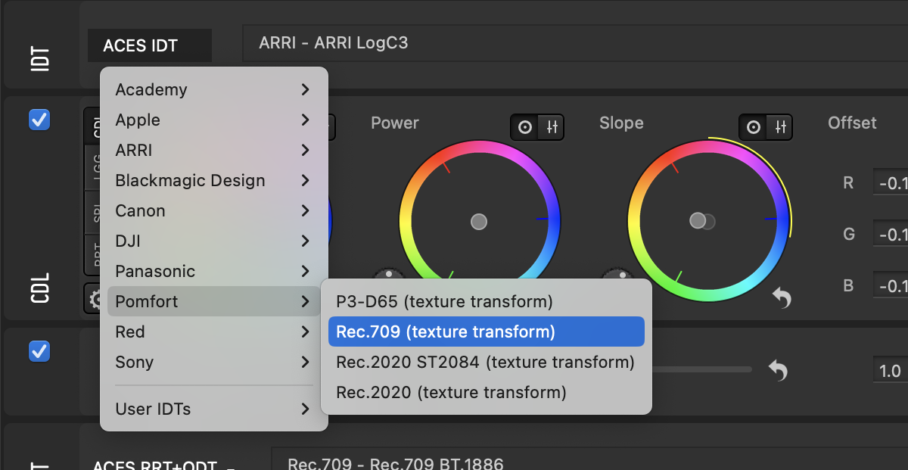The image size is (908, 470).
Task: Open the Red IDT submenu
Action: click(x=214, y=332)
